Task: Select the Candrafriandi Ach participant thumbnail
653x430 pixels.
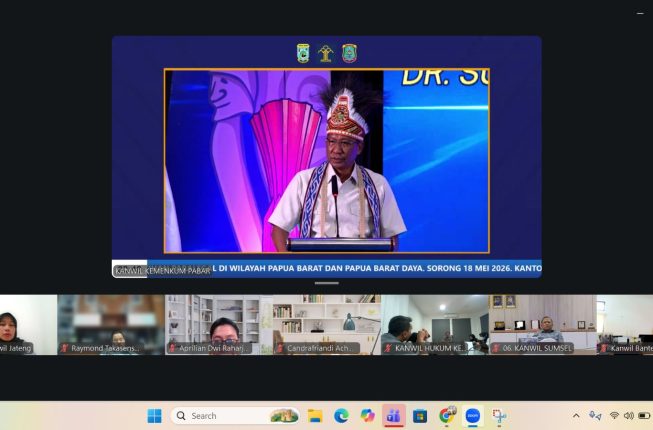Action: [327, 325]
